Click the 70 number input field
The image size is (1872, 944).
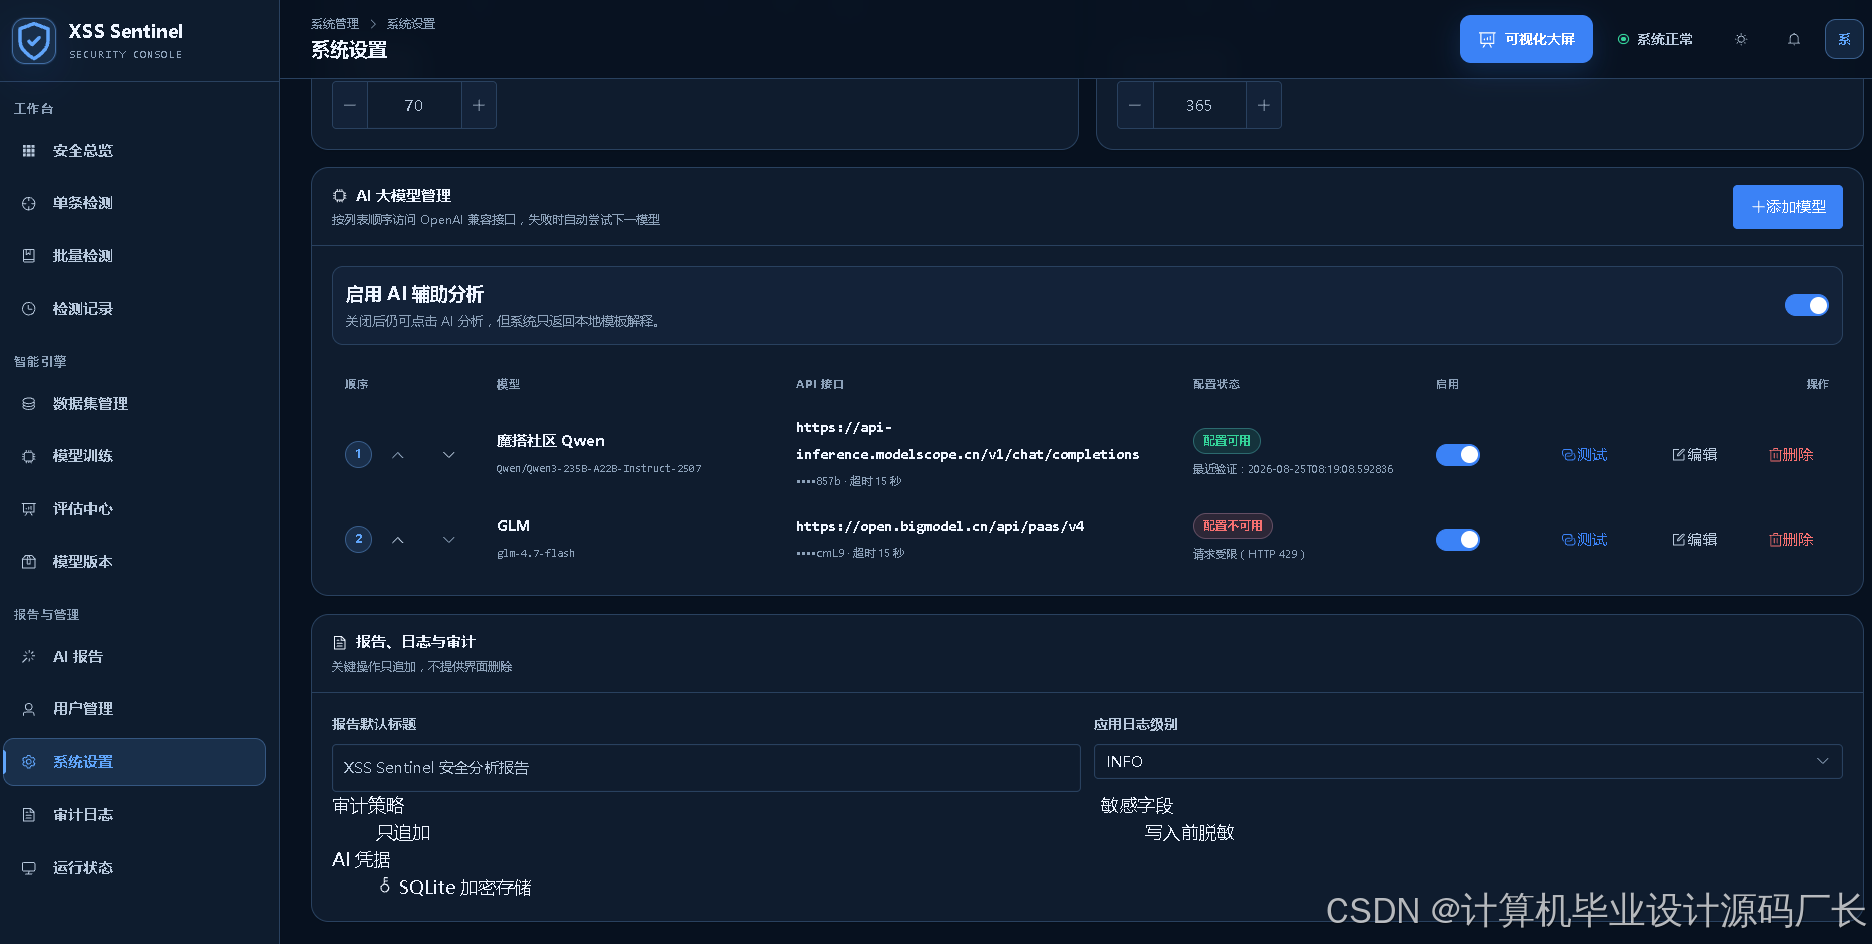tap(414, 105)
